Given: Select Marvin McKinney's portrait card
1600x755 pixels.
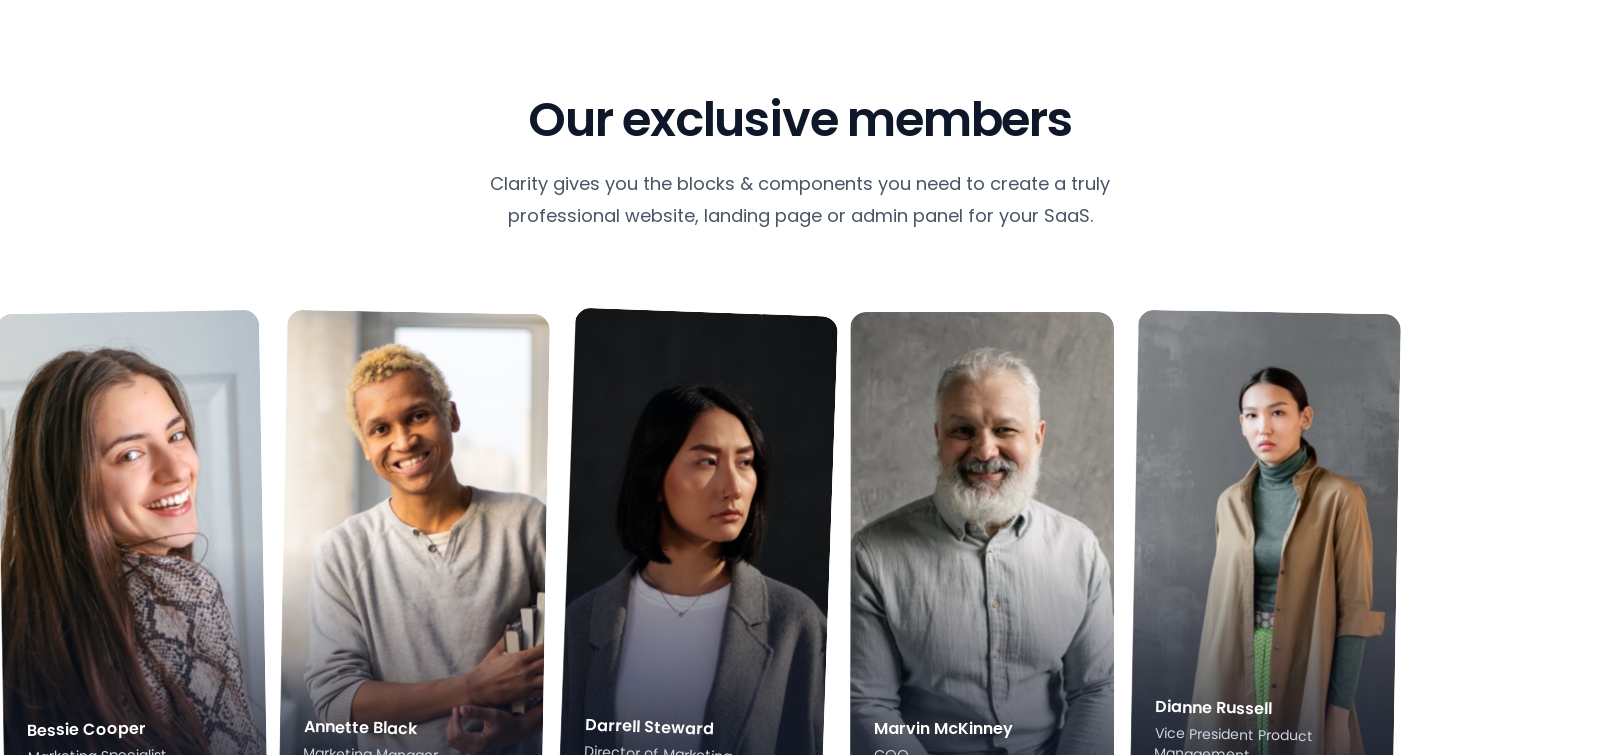Looking at the screenshot, I should [x=982, y=533].
